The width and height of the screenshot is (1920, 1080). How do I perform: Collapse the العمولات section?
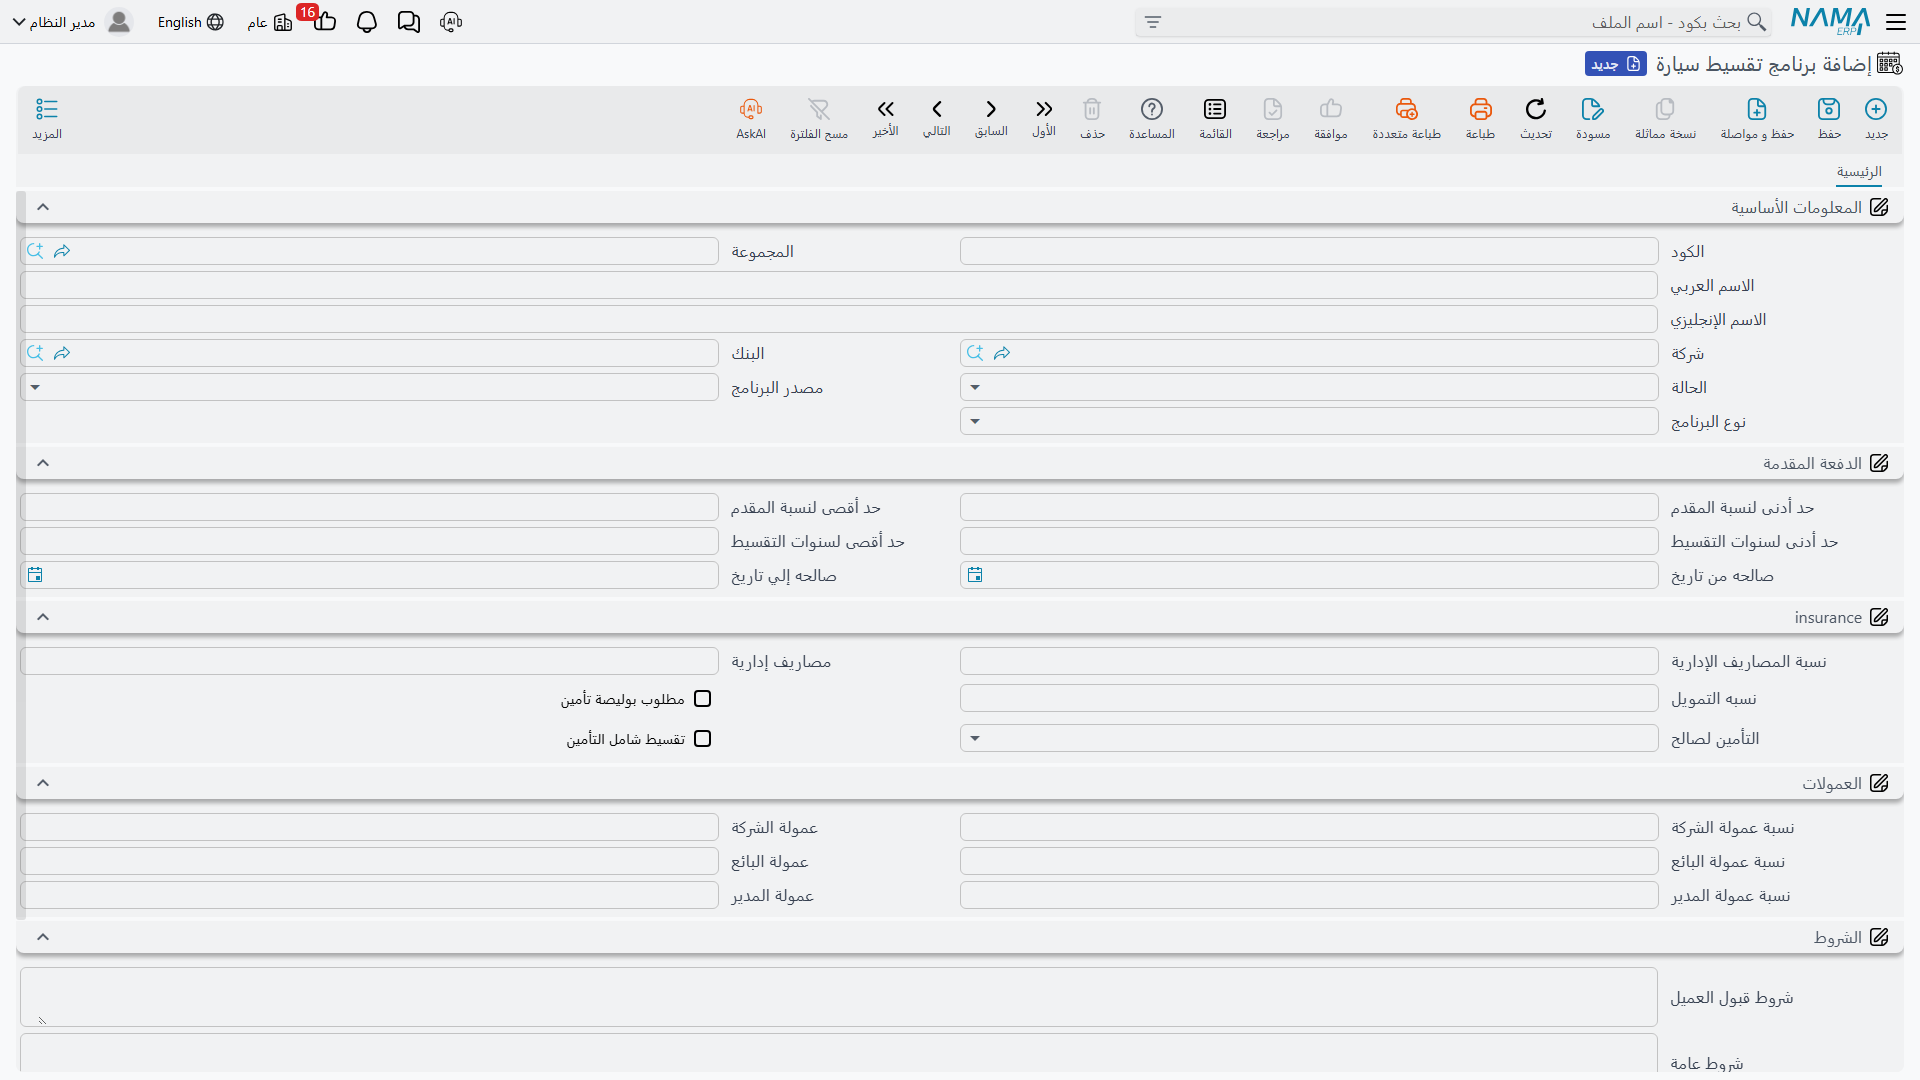point(43,783)
